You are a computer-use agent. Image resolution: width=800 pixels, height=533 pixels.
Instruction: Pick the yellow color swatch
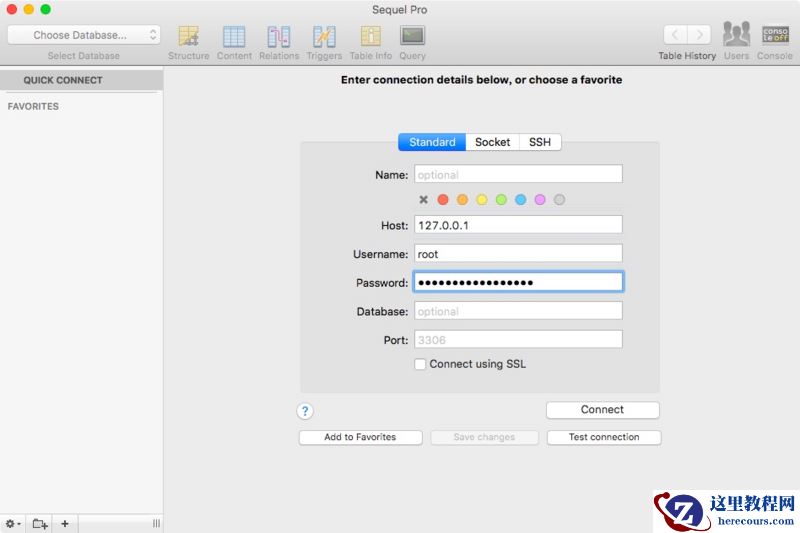click(482, 199)
